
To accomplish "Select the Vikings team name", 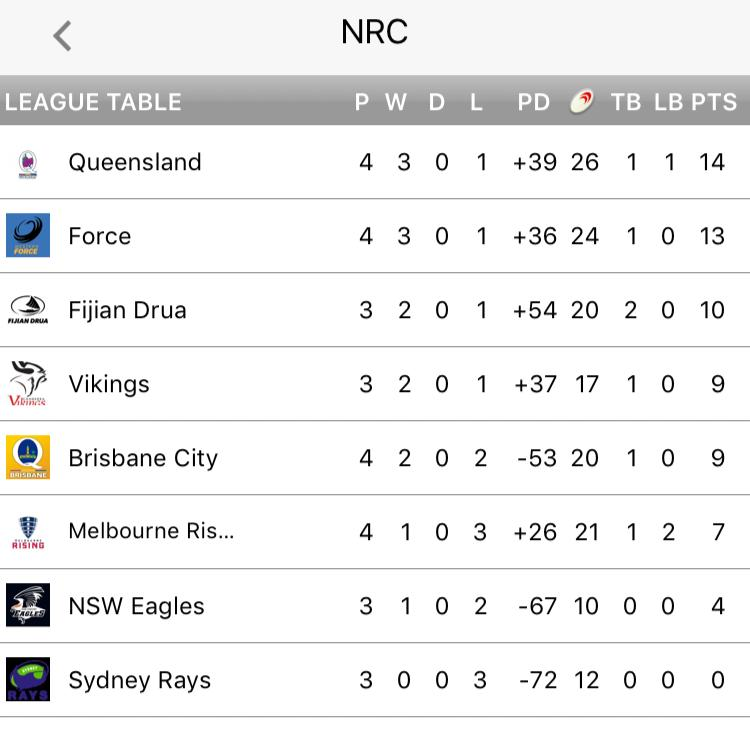I will tap(109, 384).
